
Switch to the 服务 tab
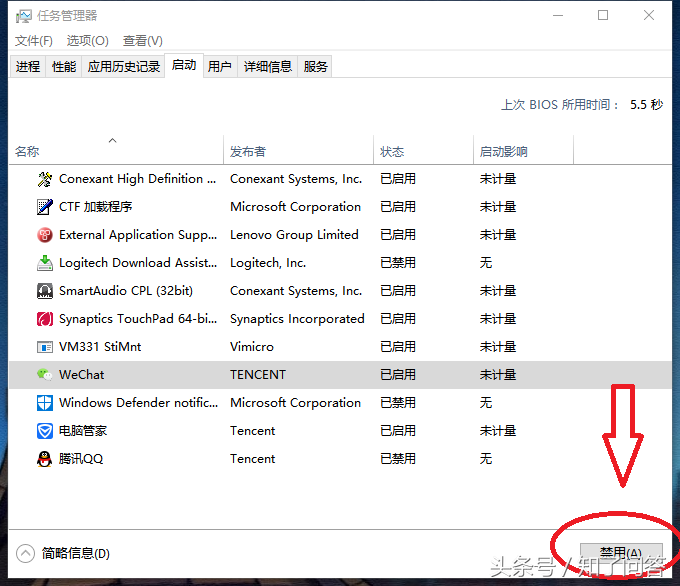[x=315, y=66]
